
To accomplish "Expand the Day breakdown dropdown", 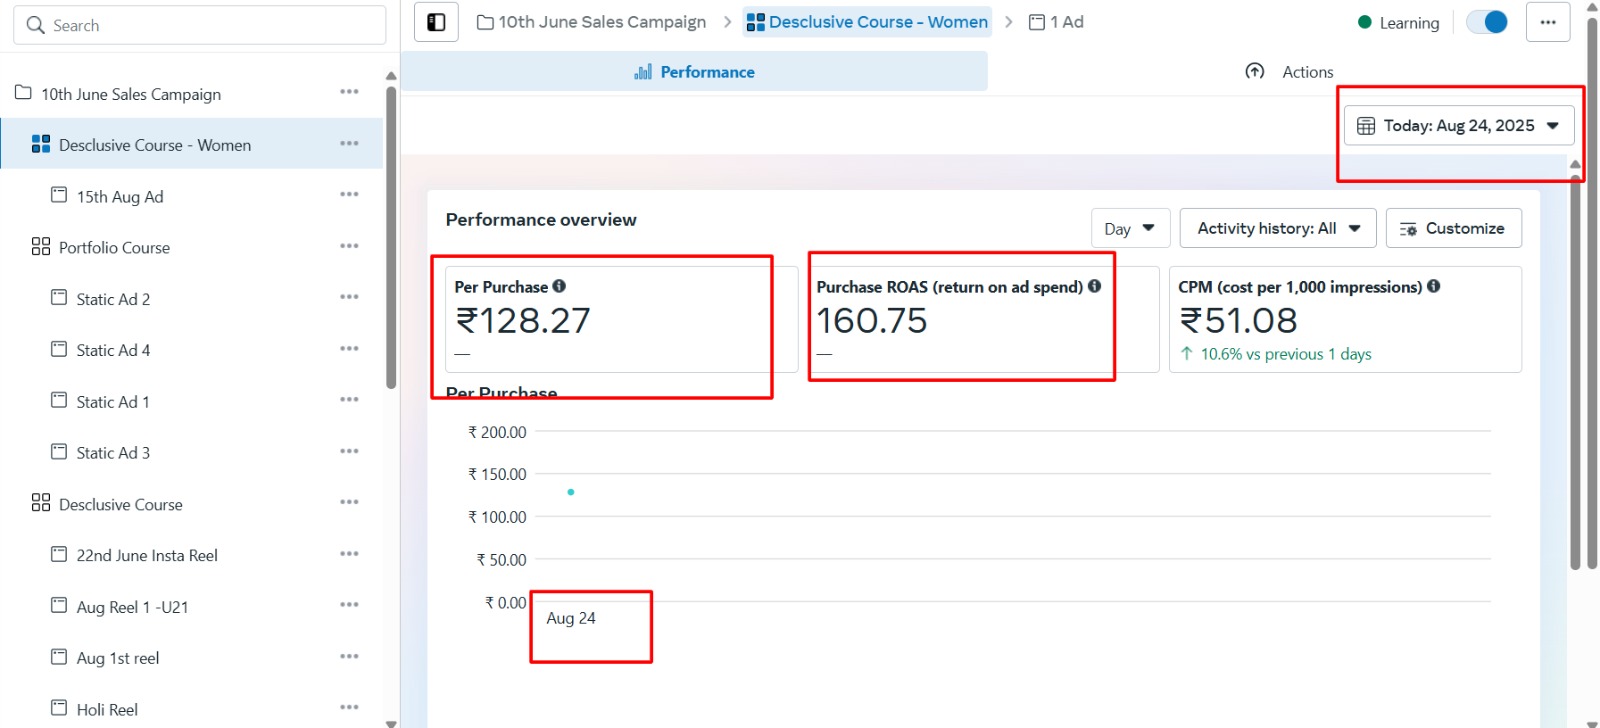I will click(x=1129, y=228).
